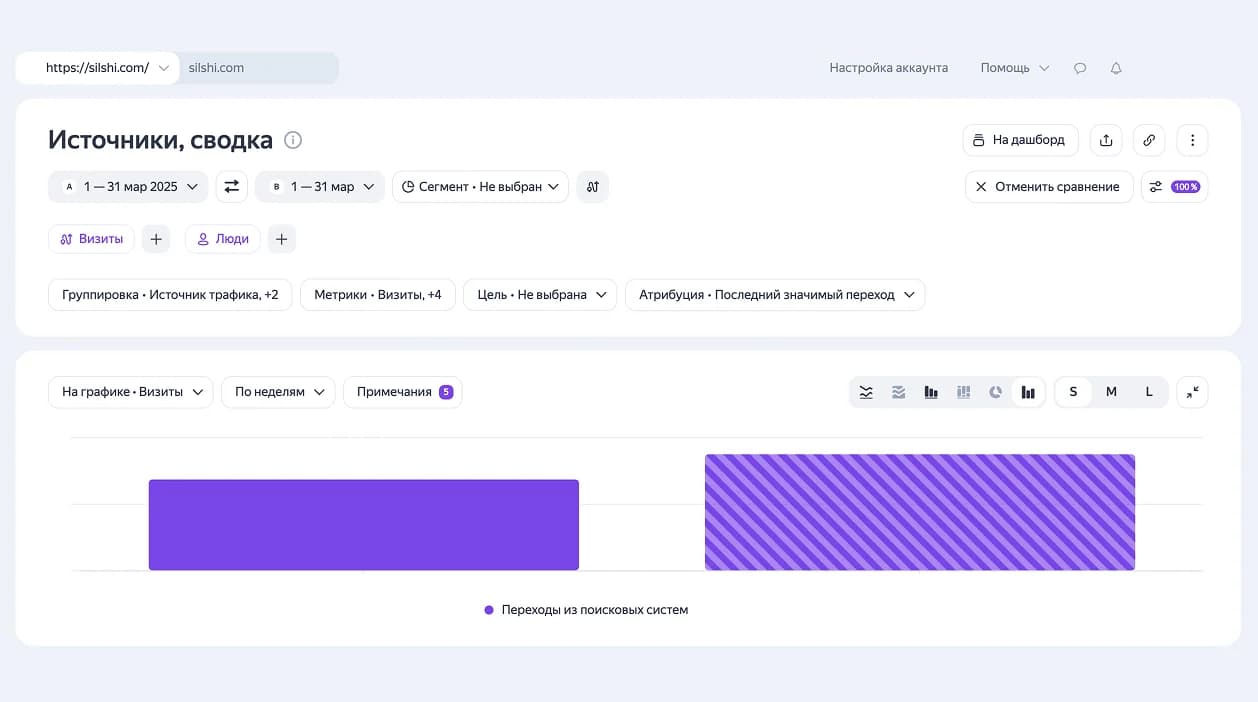Click the export upload icon
Screen dimensions: 1258x702
pos(1106,140)
